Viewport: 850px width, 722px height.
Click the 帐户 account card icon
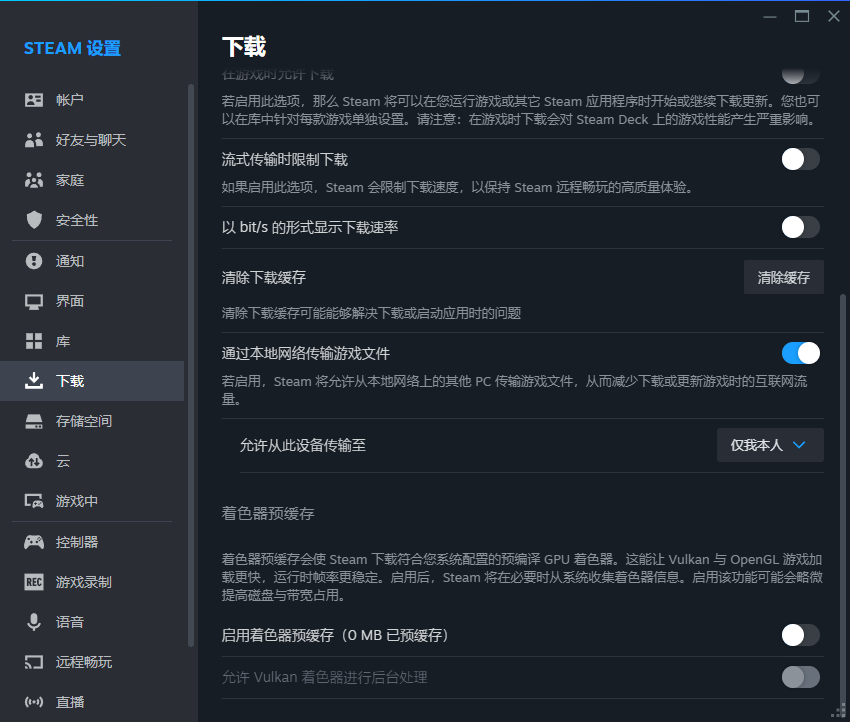point(34,100)
